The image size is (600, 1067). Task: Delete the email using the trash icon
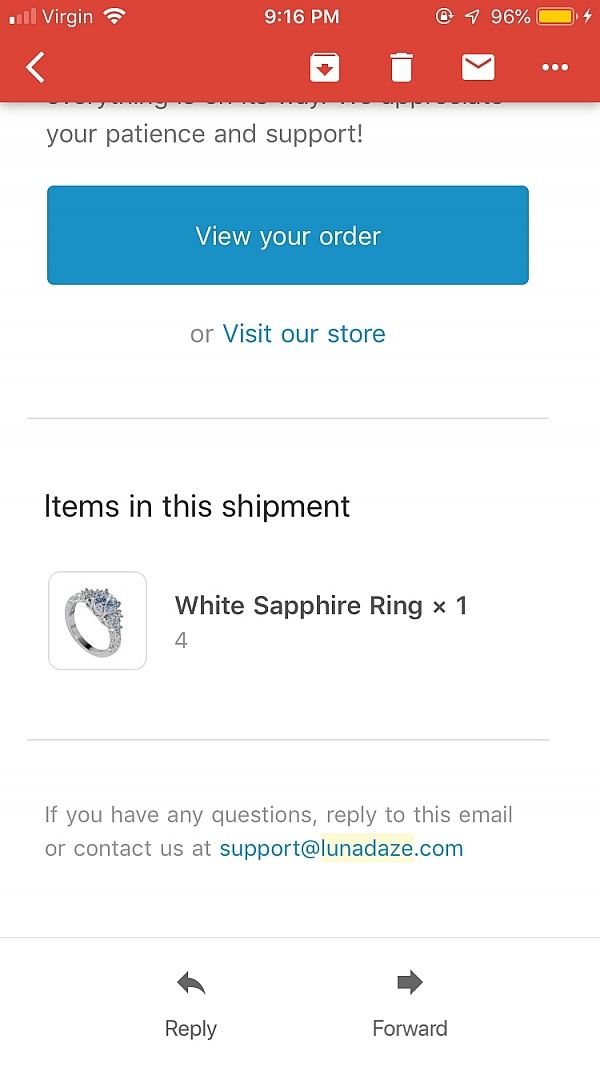[x=401, y=67]
